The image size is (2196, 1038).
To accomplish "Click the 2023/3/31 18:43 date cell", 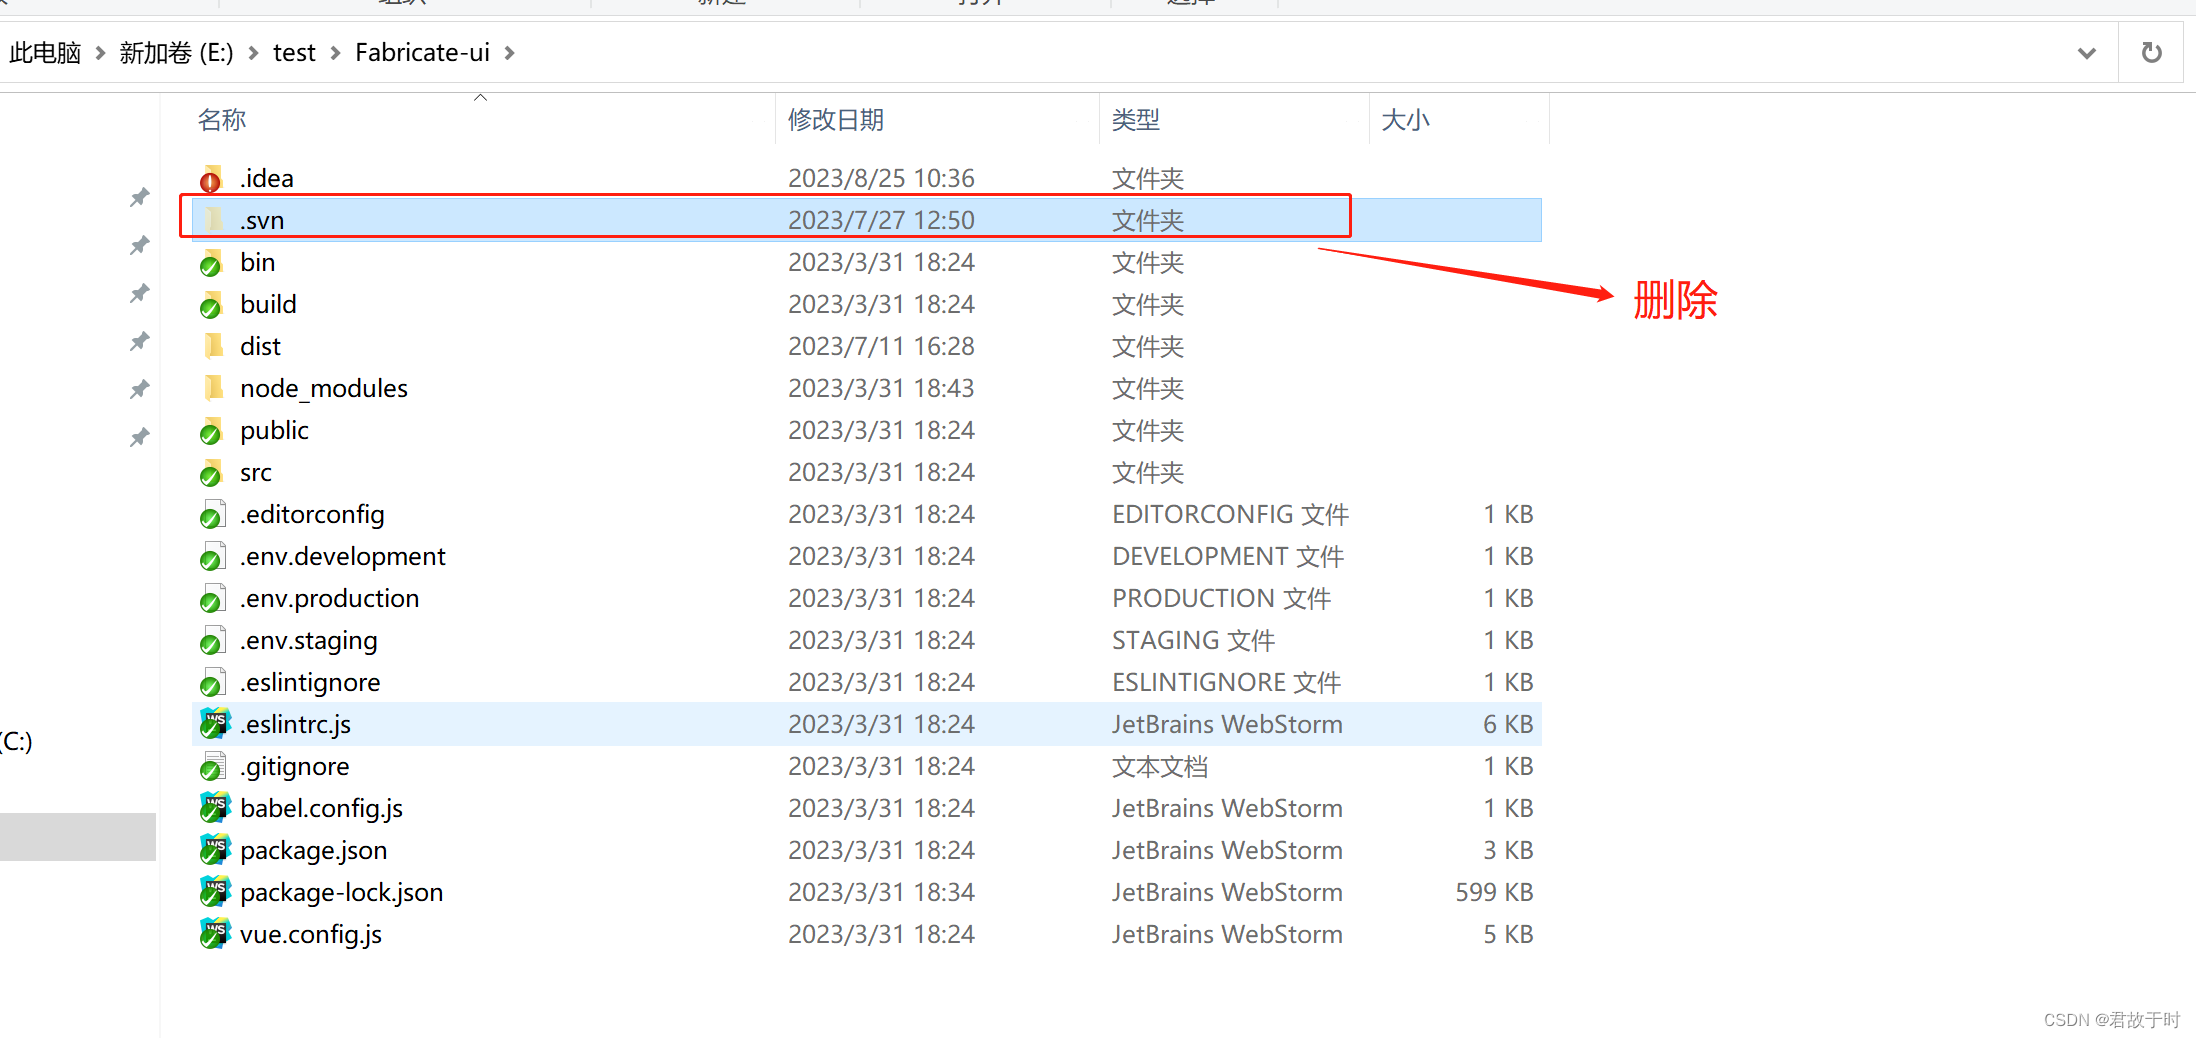I will click(881, 388).
